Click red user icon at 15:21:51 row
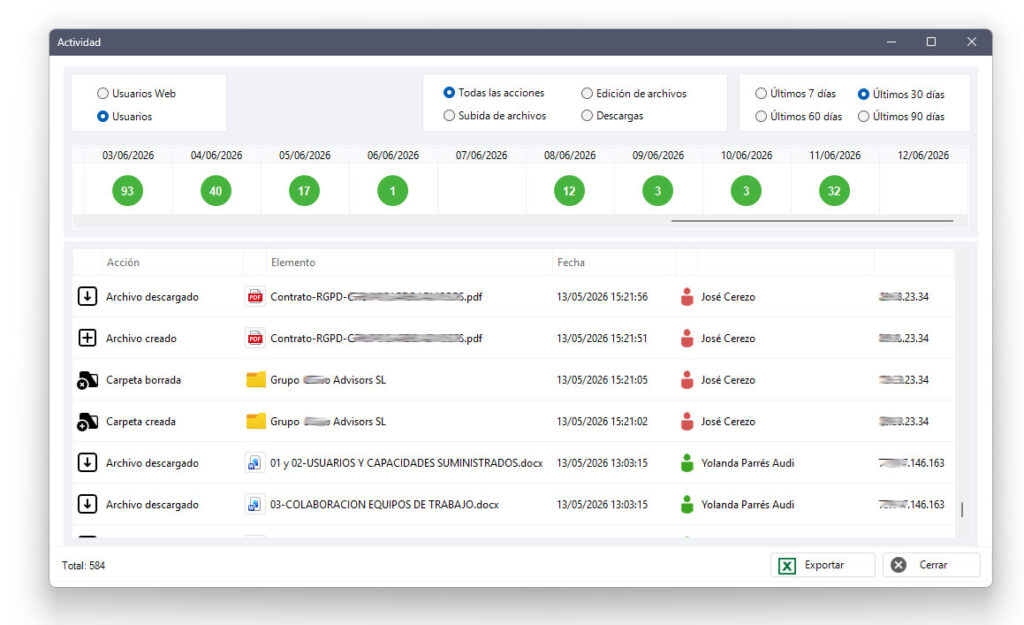Viewport: 1024px width, 625px height. pos(686,338)
